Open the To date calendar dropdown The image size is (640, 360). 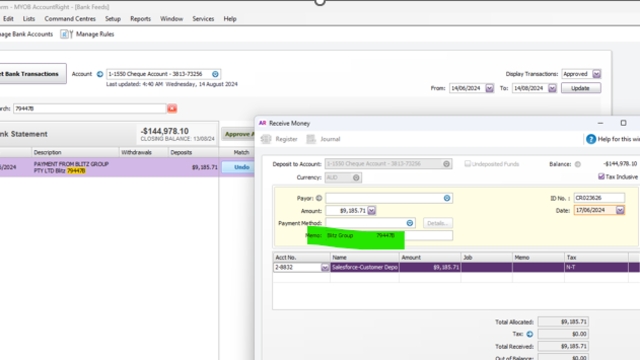click(x=552, y=88)
